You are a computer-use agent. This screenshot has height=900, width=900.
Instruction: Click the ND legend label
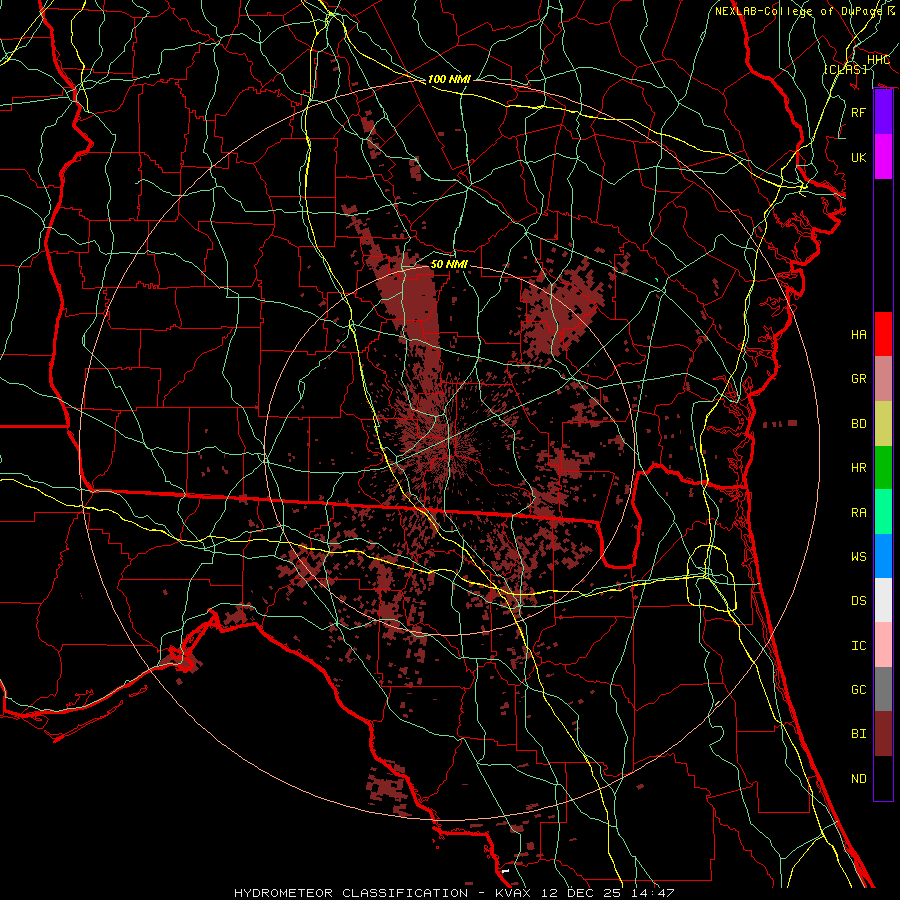858,779
